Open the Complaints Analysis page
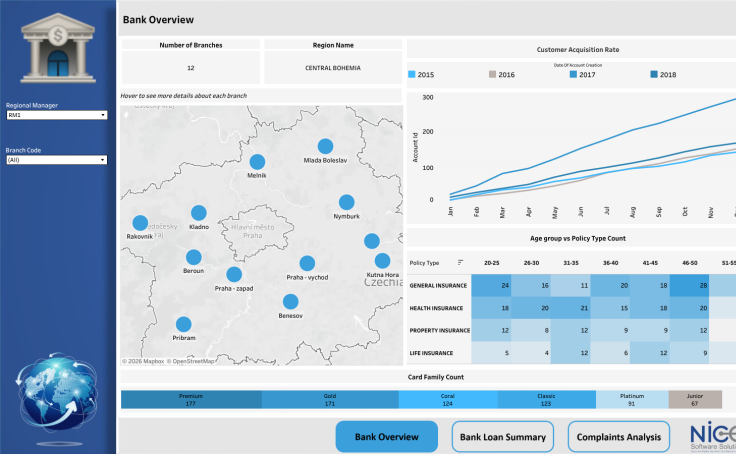This screenshot has width=736, height=454. 618,437
